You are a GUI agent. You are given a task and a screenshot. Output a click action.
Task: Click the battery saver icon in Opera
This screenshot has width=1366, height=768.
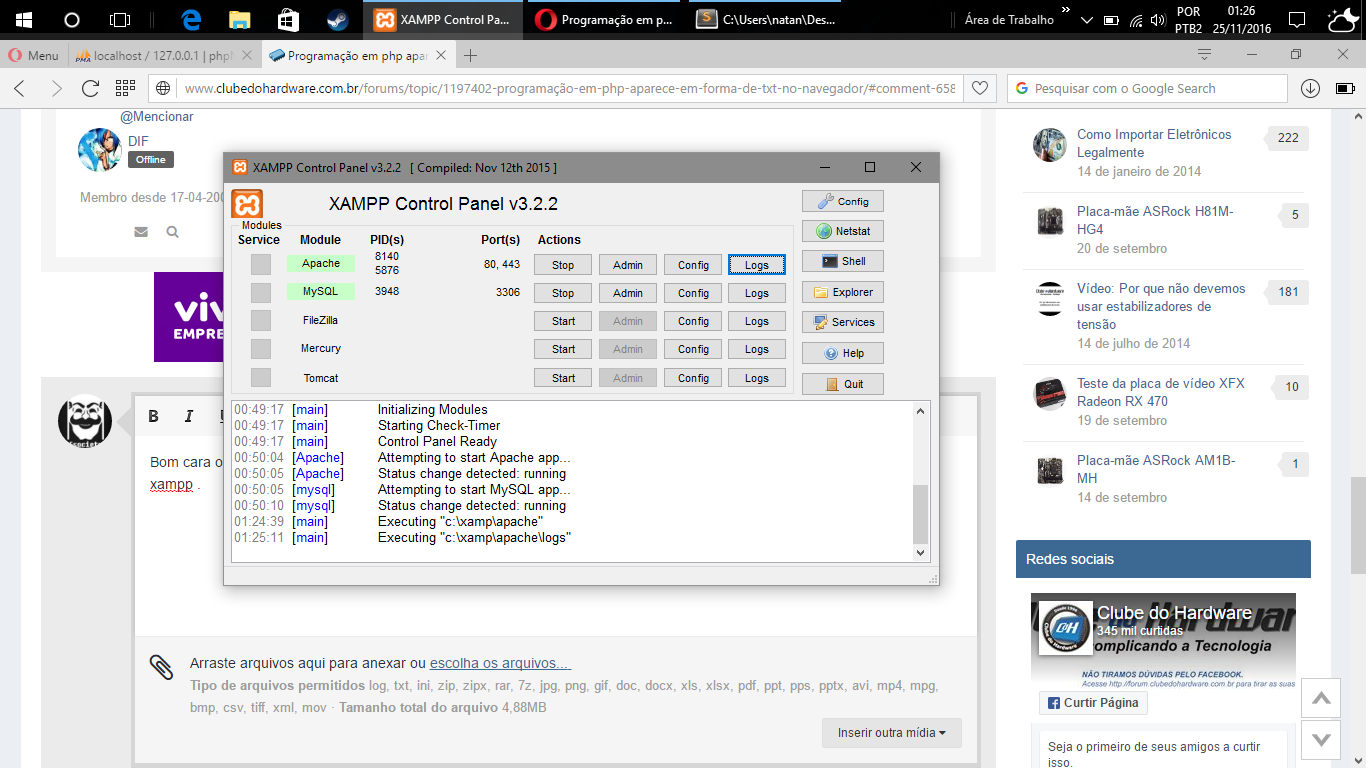(x=1345, y=88)
